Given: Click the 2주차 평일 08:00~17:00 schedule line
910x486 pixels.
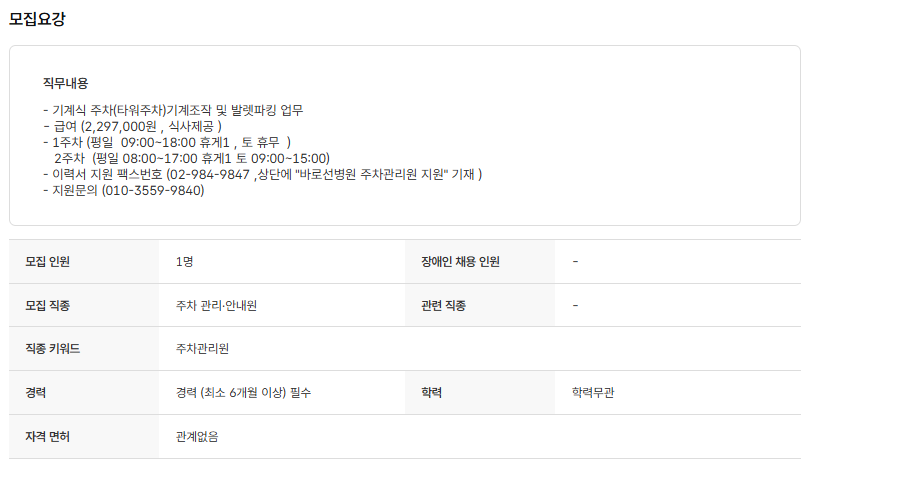Looking at the screenshot, I should point(191,158).
